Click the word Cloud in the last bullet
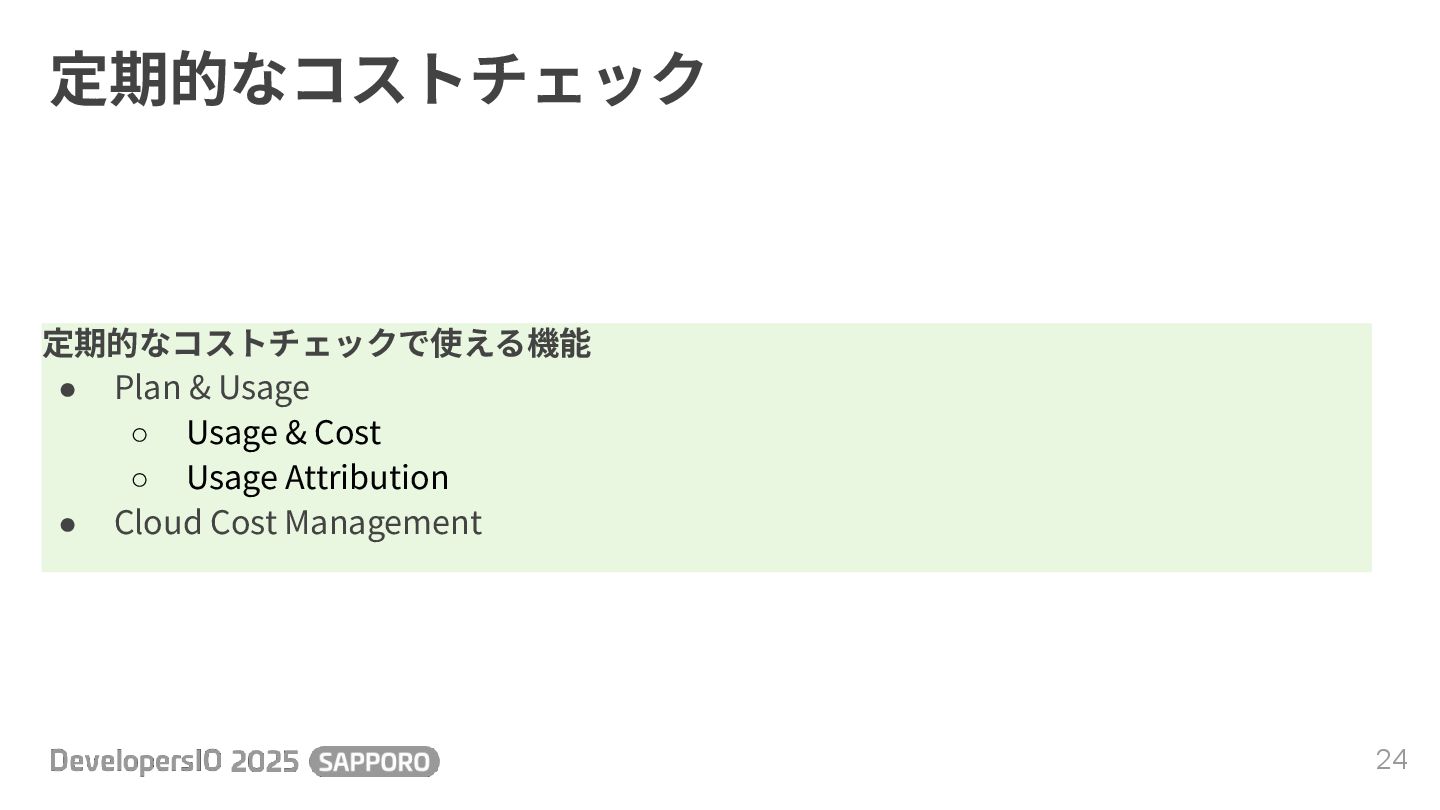Image resolution: width=1440 pixels, height=810 pixels. click(144, 523)
